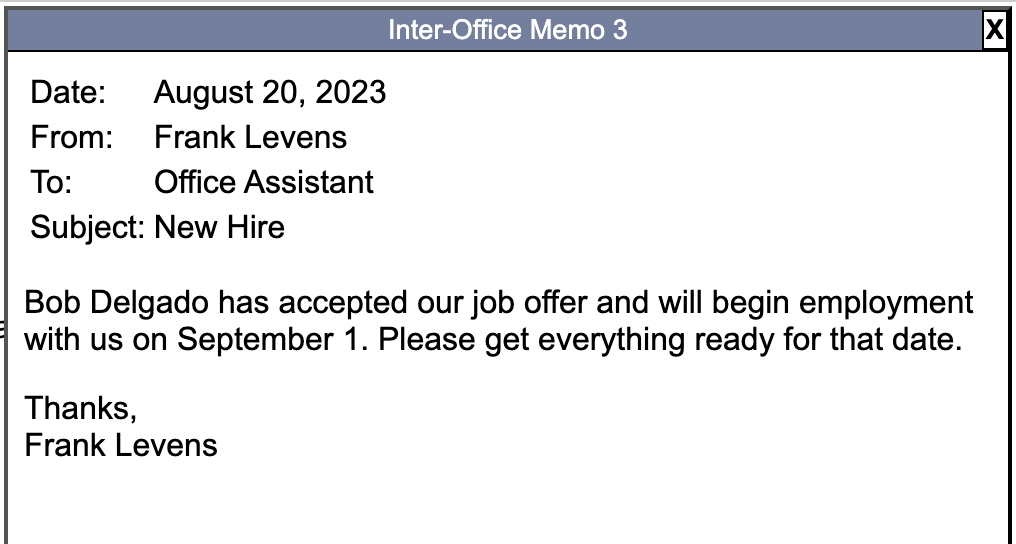The height and width of the screenshot is (544, 1016).
Task: Click the From: label
Action: (x=71, y=137)
